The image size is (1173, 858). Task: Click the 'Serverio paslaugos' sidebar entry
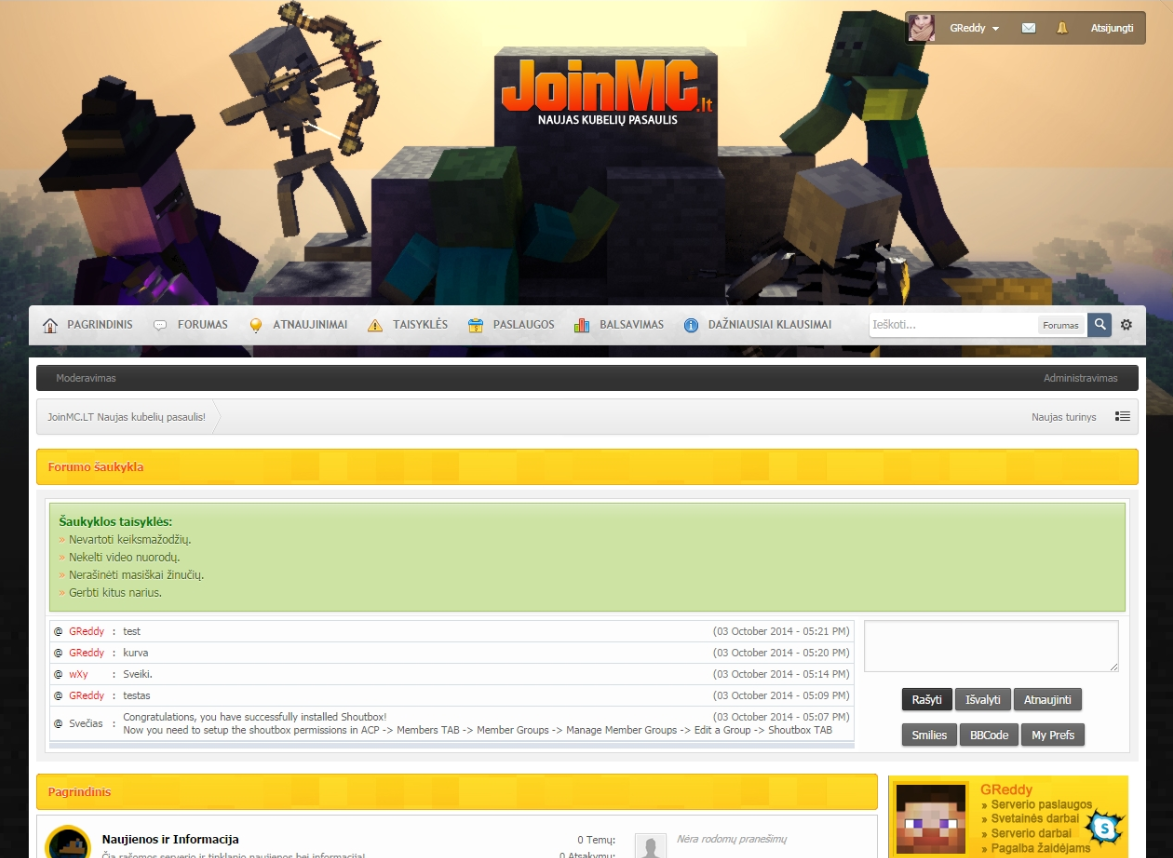pyautogui.click(x=1041, y=804)
